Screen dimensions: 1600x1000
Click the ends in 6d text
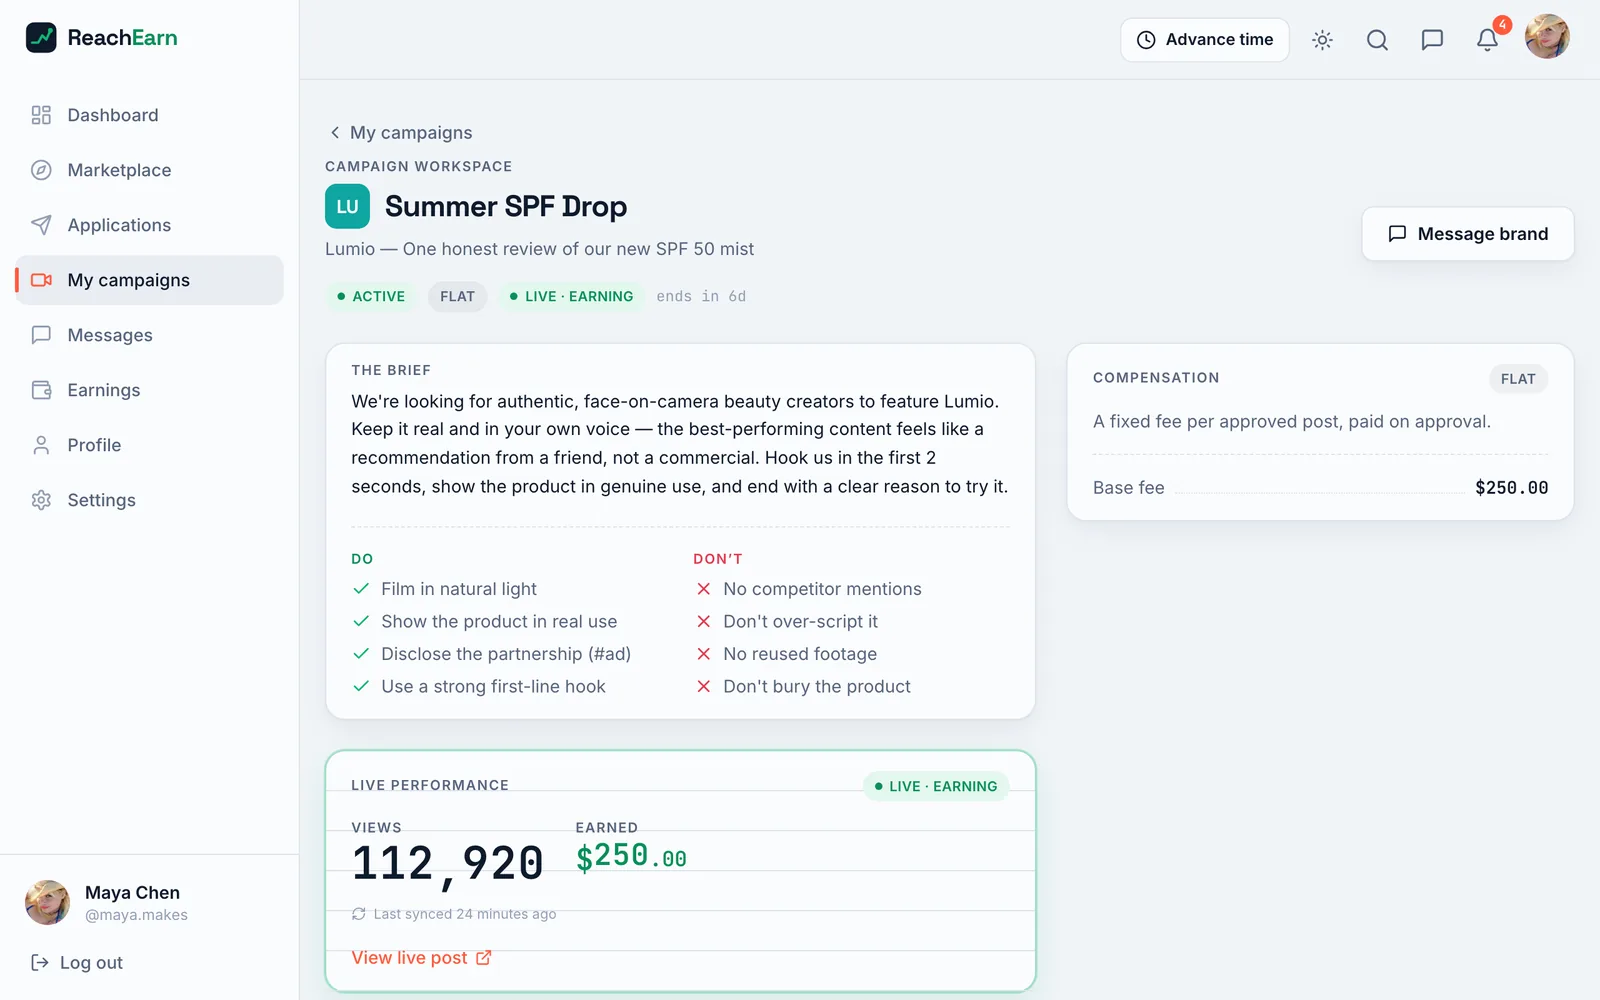point(701,297)
